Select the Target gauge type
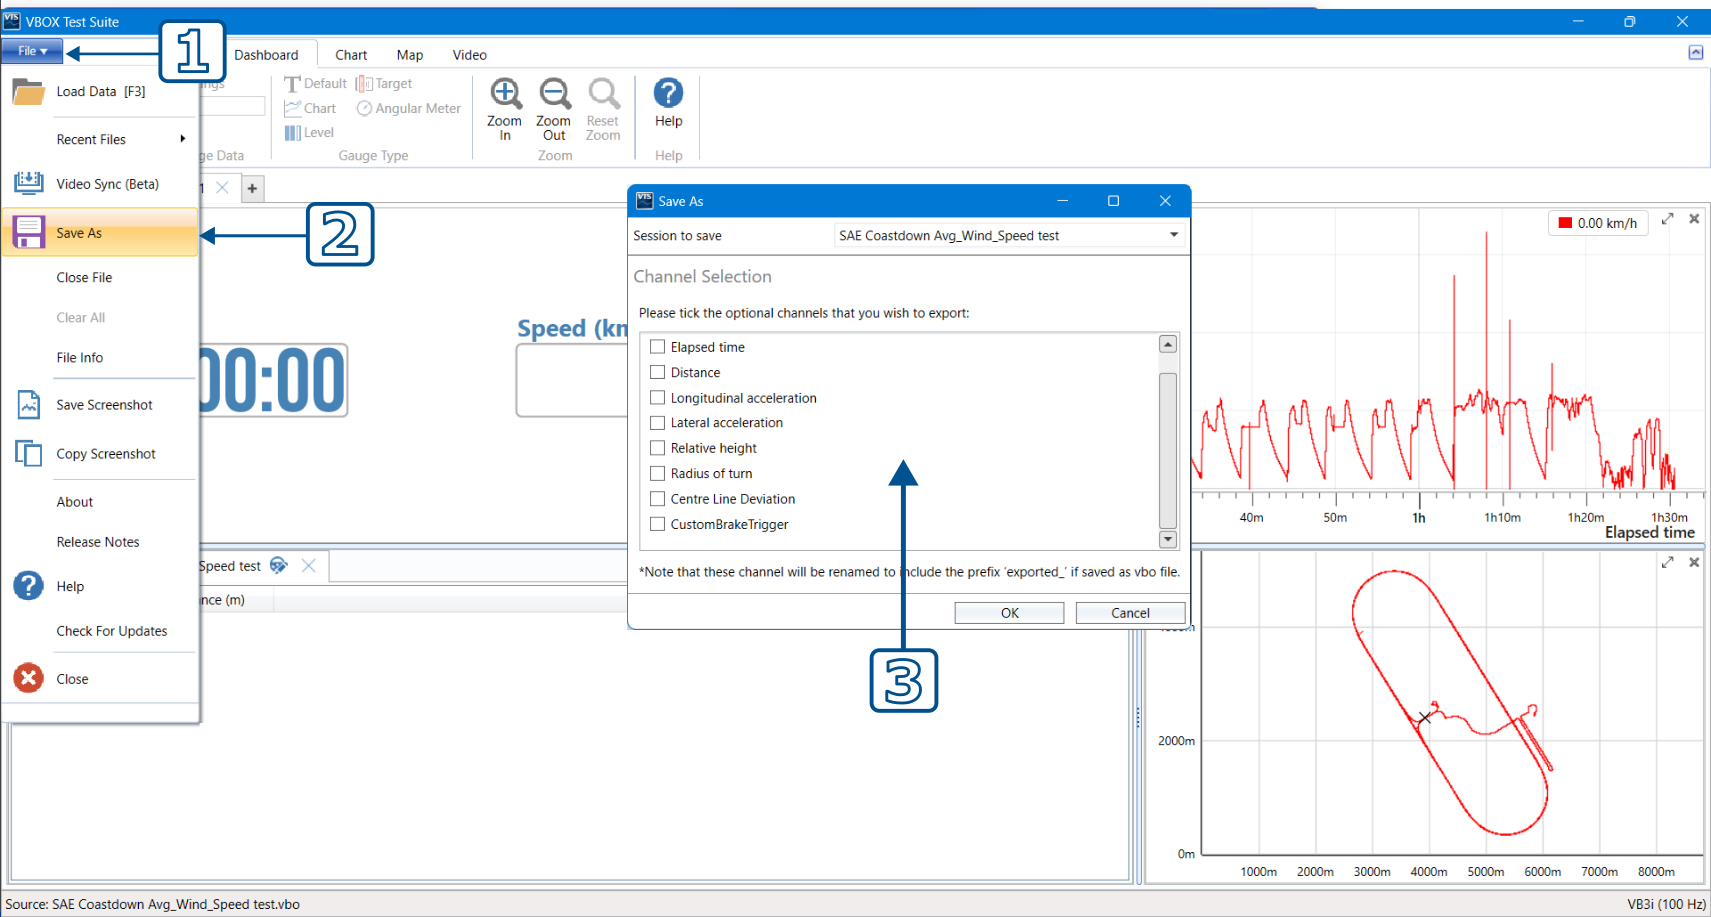Viewport: 1711px width, 917px height. pyautogui.click(x=384, y=84)
